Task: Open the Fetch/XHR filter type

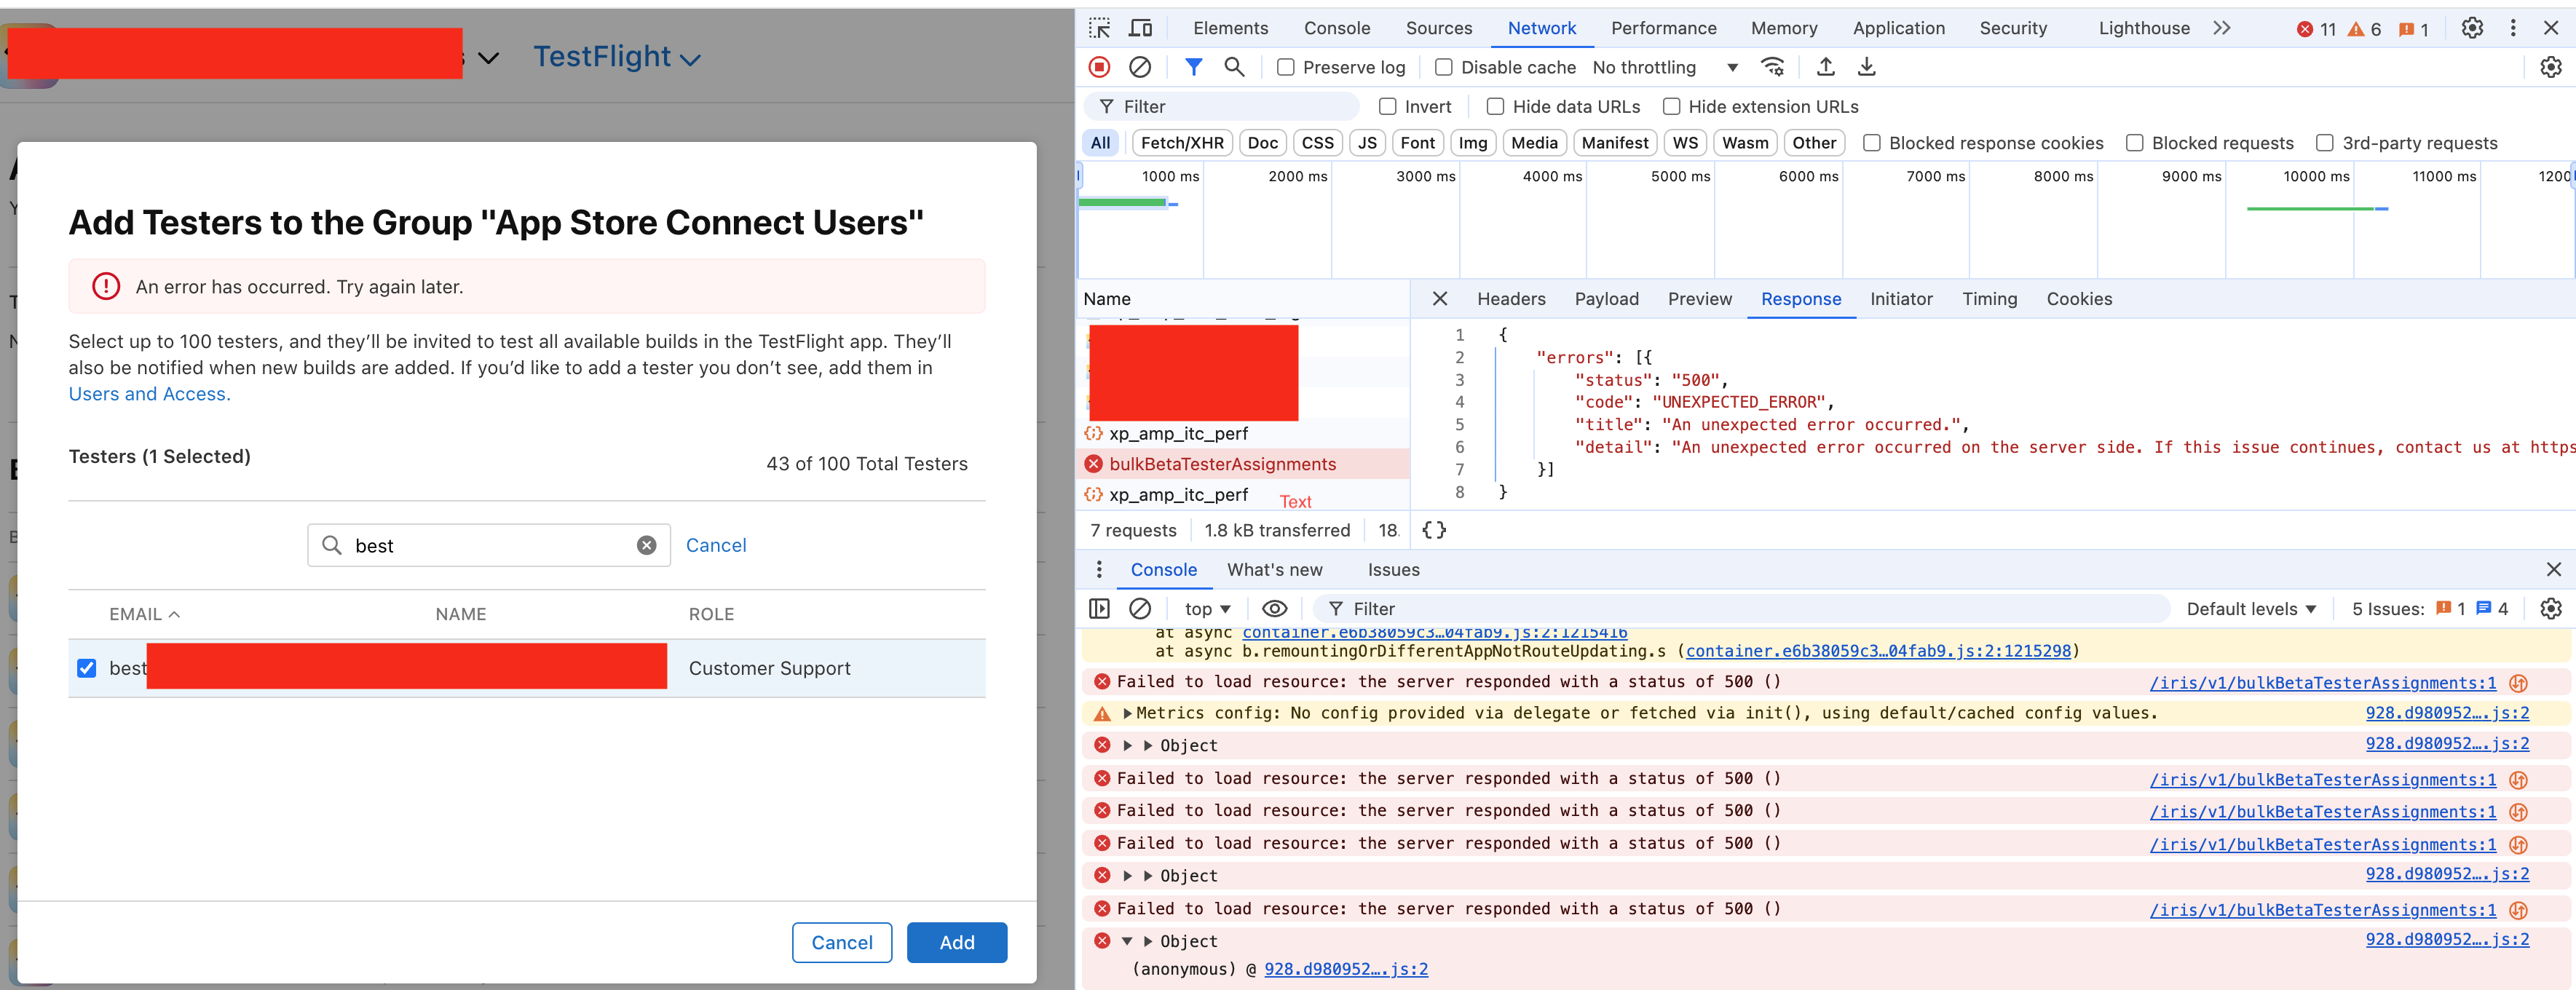Action: [x=1181, y=143]
